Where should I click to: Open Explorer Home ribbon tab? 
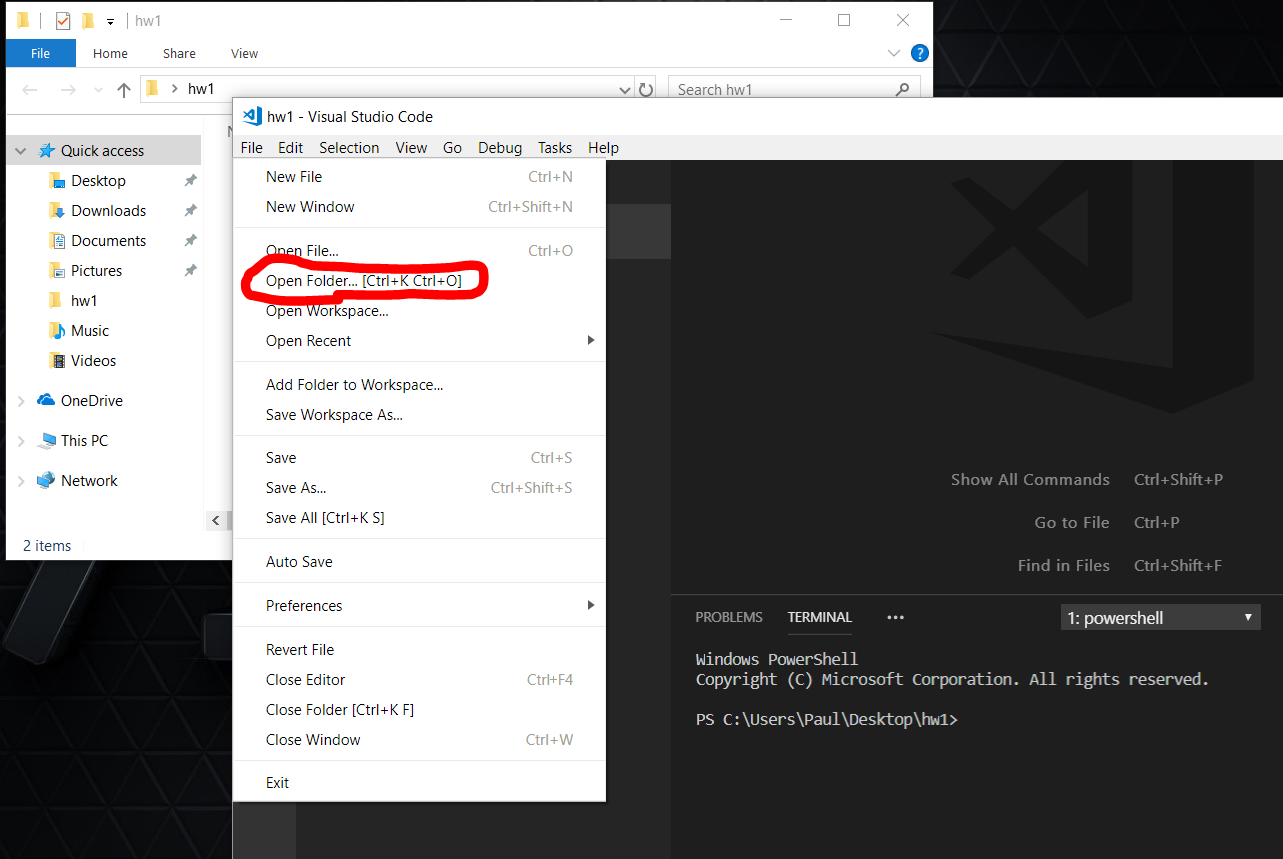[110, 53]
